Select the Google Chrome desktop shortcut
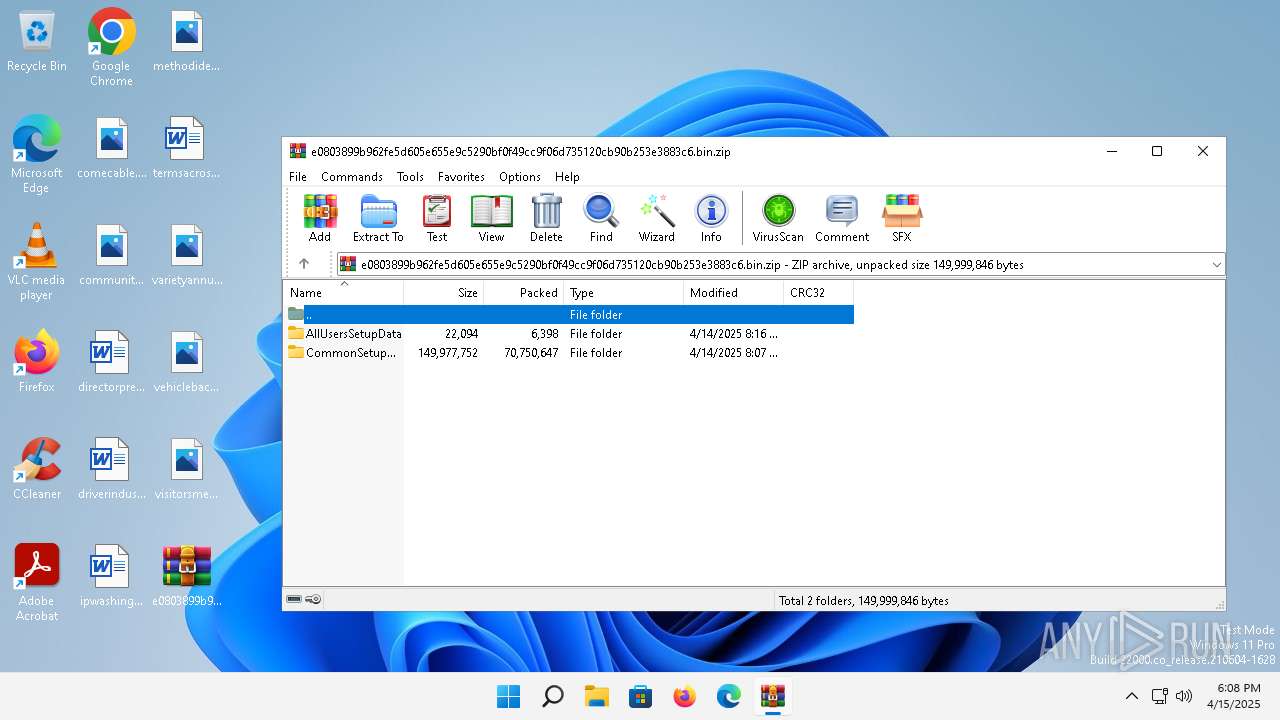1280x720 pixels. (x=111, y=47)
